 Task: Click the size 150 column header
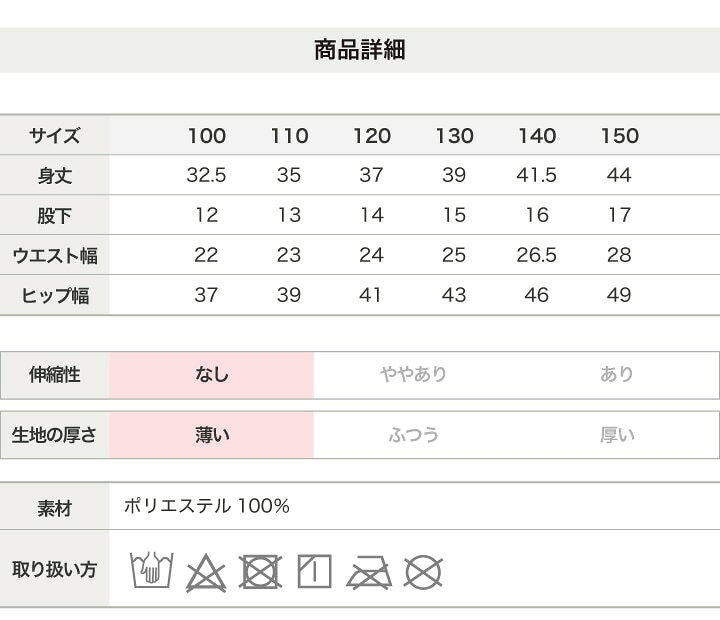[x=620, y=136]
